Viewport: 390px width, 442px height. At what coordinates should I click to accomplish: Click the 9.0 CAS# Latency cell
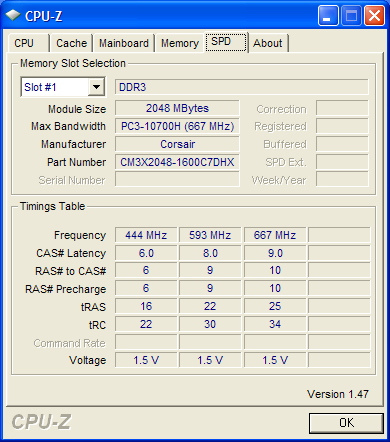tap(275, 253)
